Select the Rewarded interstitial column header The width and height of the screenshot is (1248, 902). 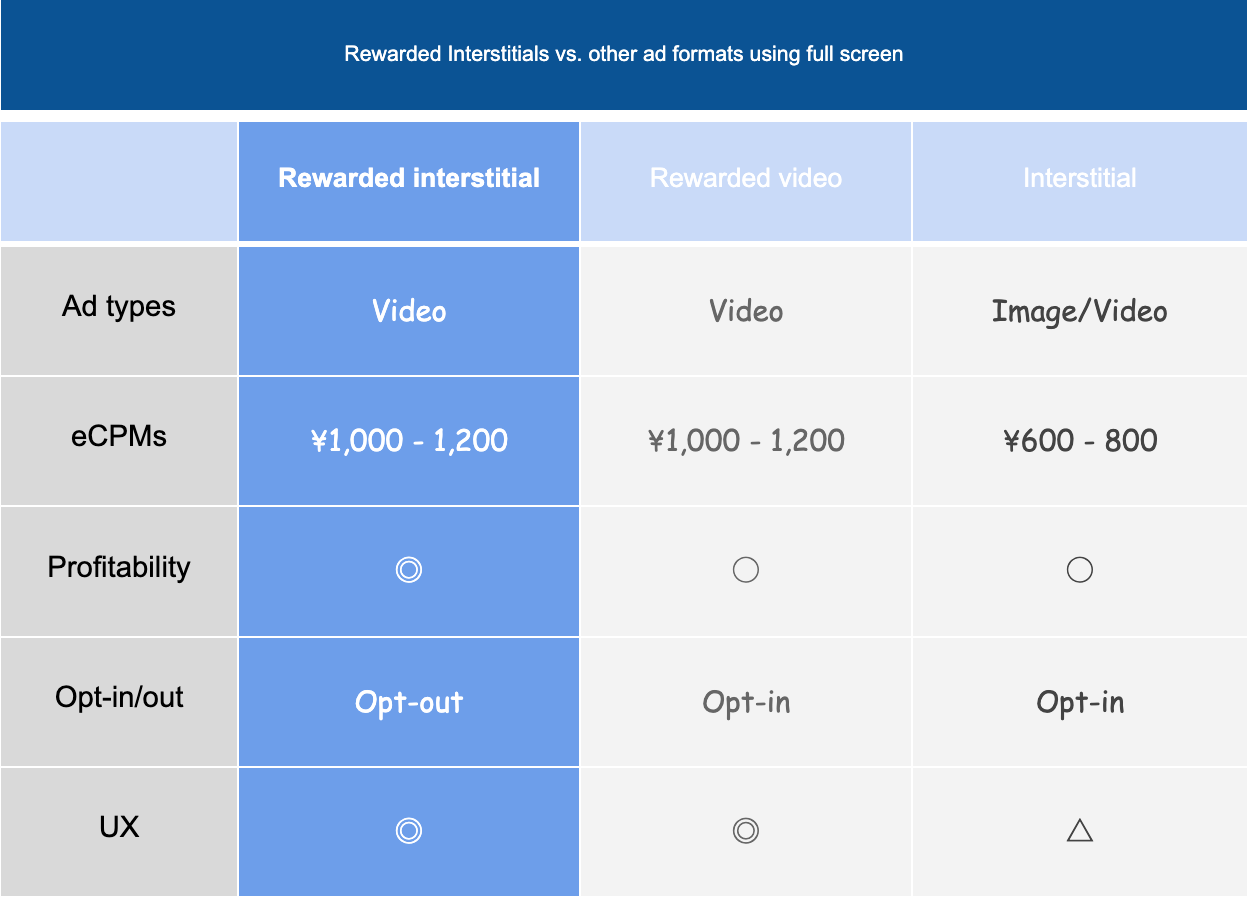408,179
